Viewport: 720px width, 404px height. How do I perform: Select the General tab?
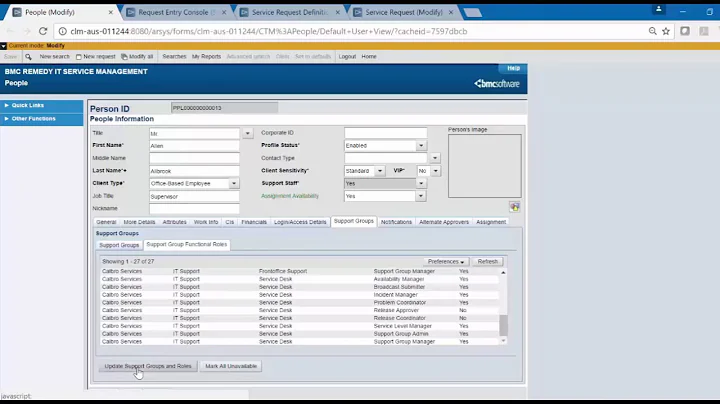(x=106, y=222)
